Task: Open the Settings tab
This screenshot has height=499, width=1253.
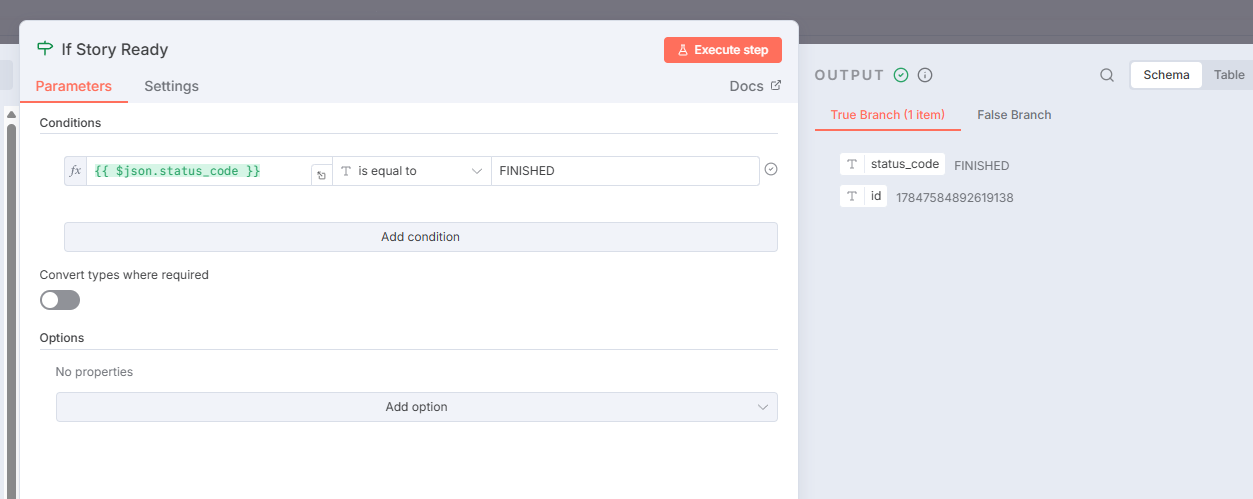Action: coord(171,86)
